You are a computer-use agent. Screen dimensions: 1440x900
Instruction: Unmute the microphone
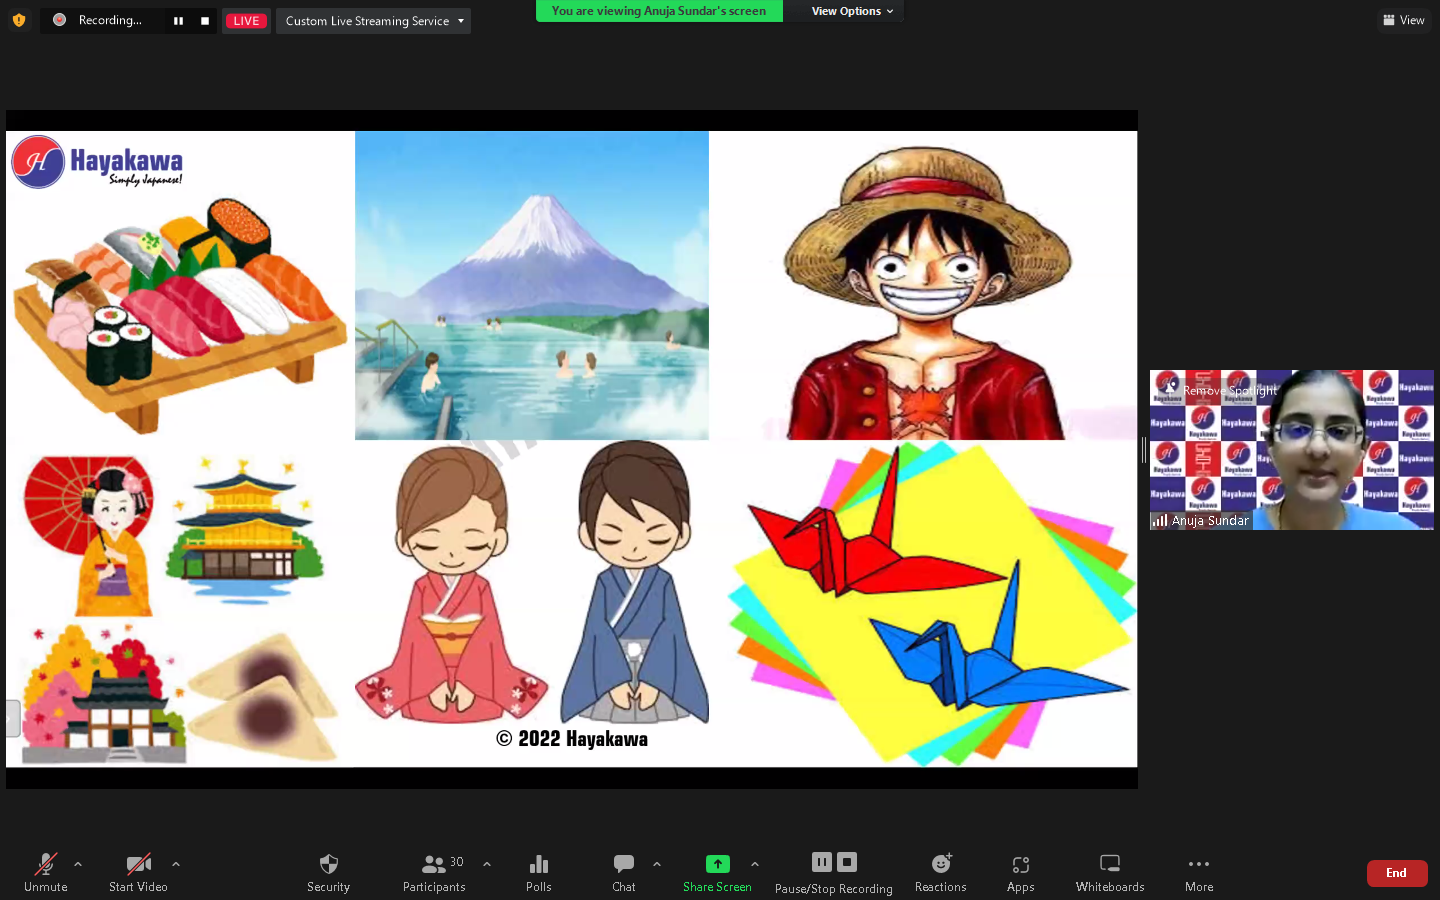[x=46, y=872]
